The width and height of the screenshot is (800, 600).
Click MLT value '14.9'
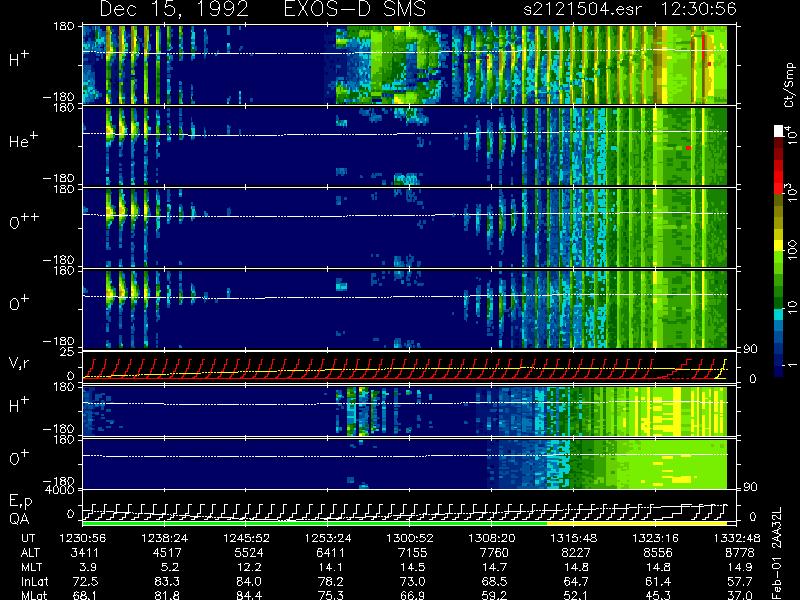tap(740, 567)
